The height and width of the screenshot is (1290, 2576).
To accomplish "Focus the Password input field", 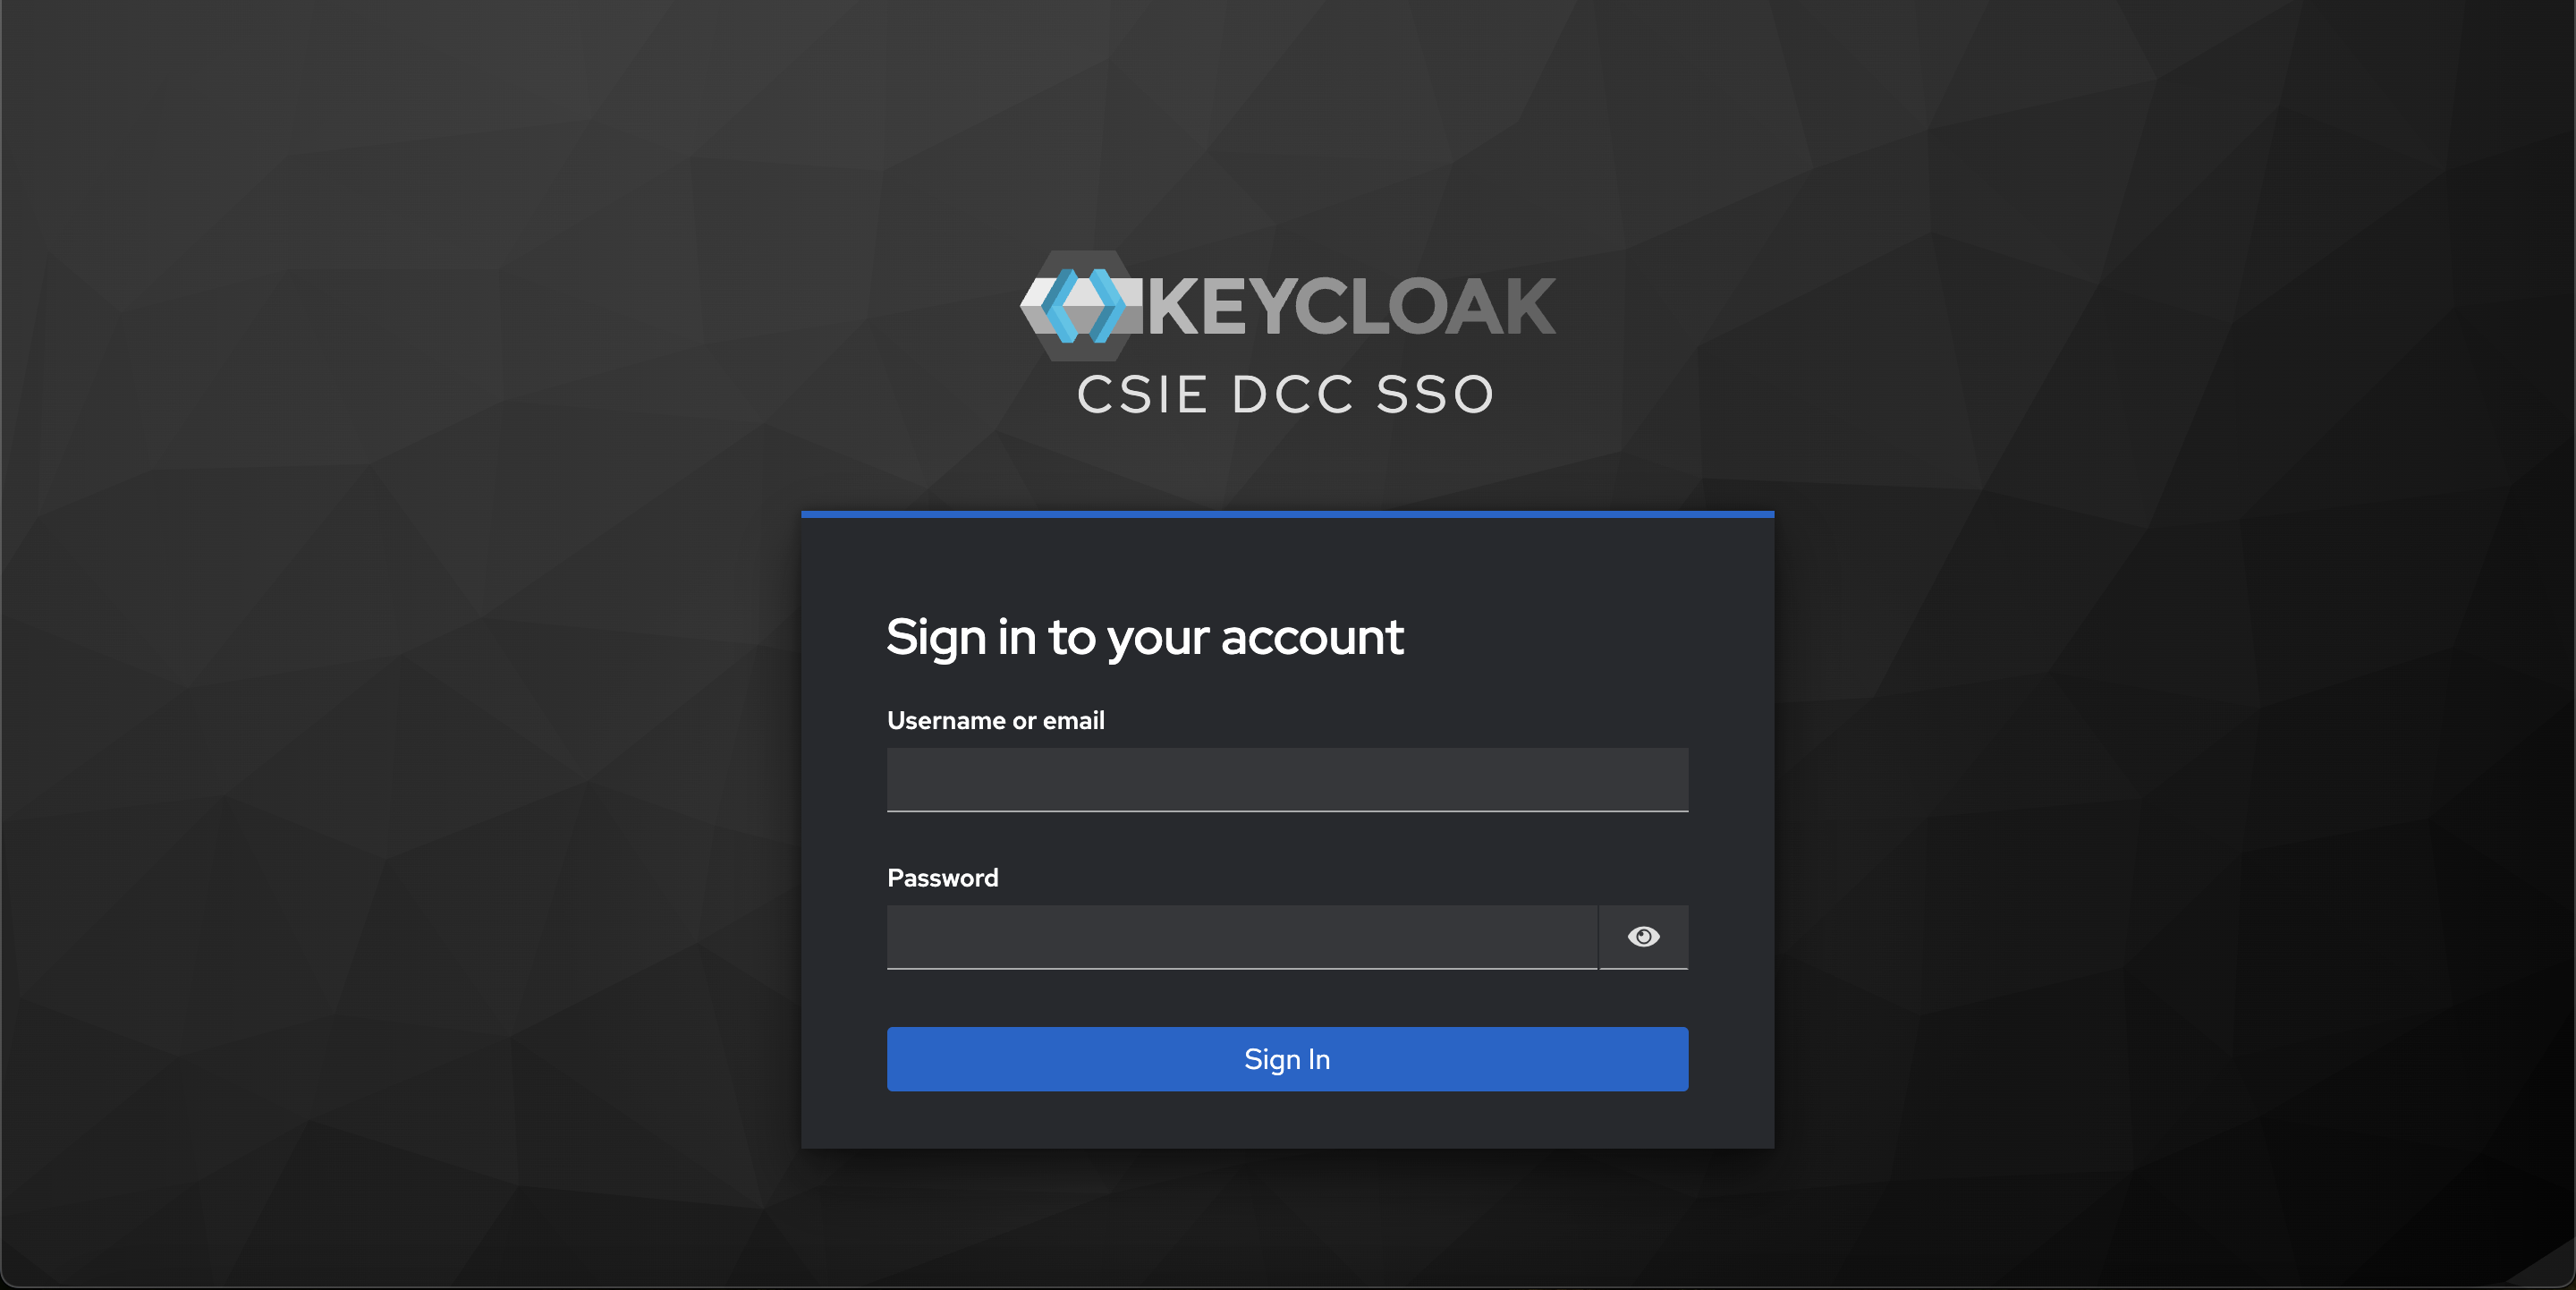I will pyautogui.click(x=1242, y=937).
